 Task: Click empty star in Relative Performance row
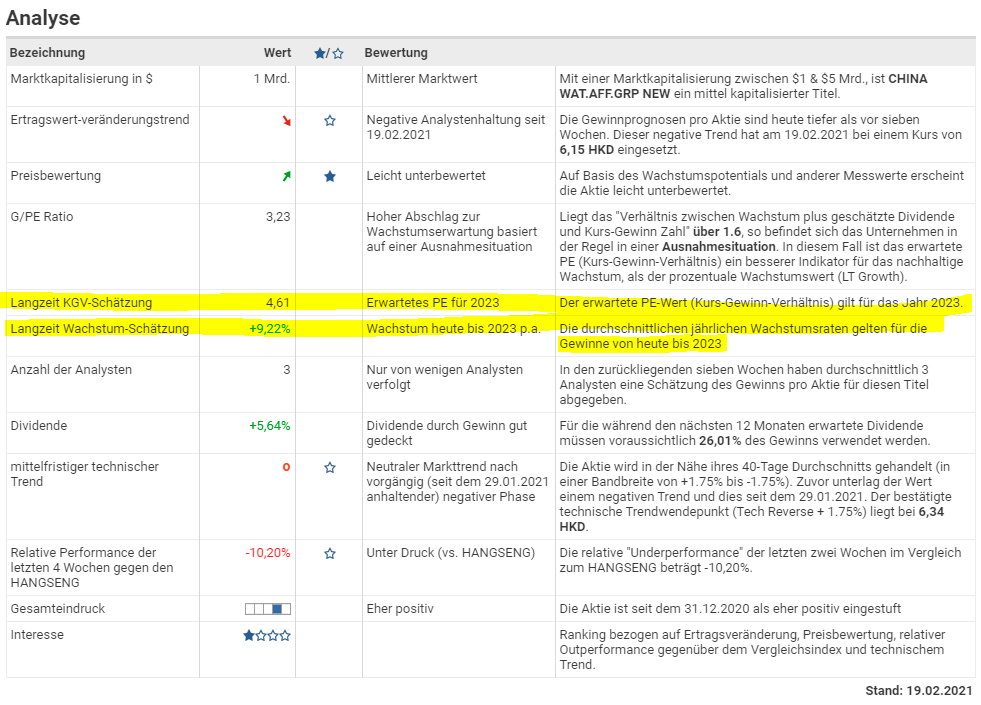tap(330, 553)
